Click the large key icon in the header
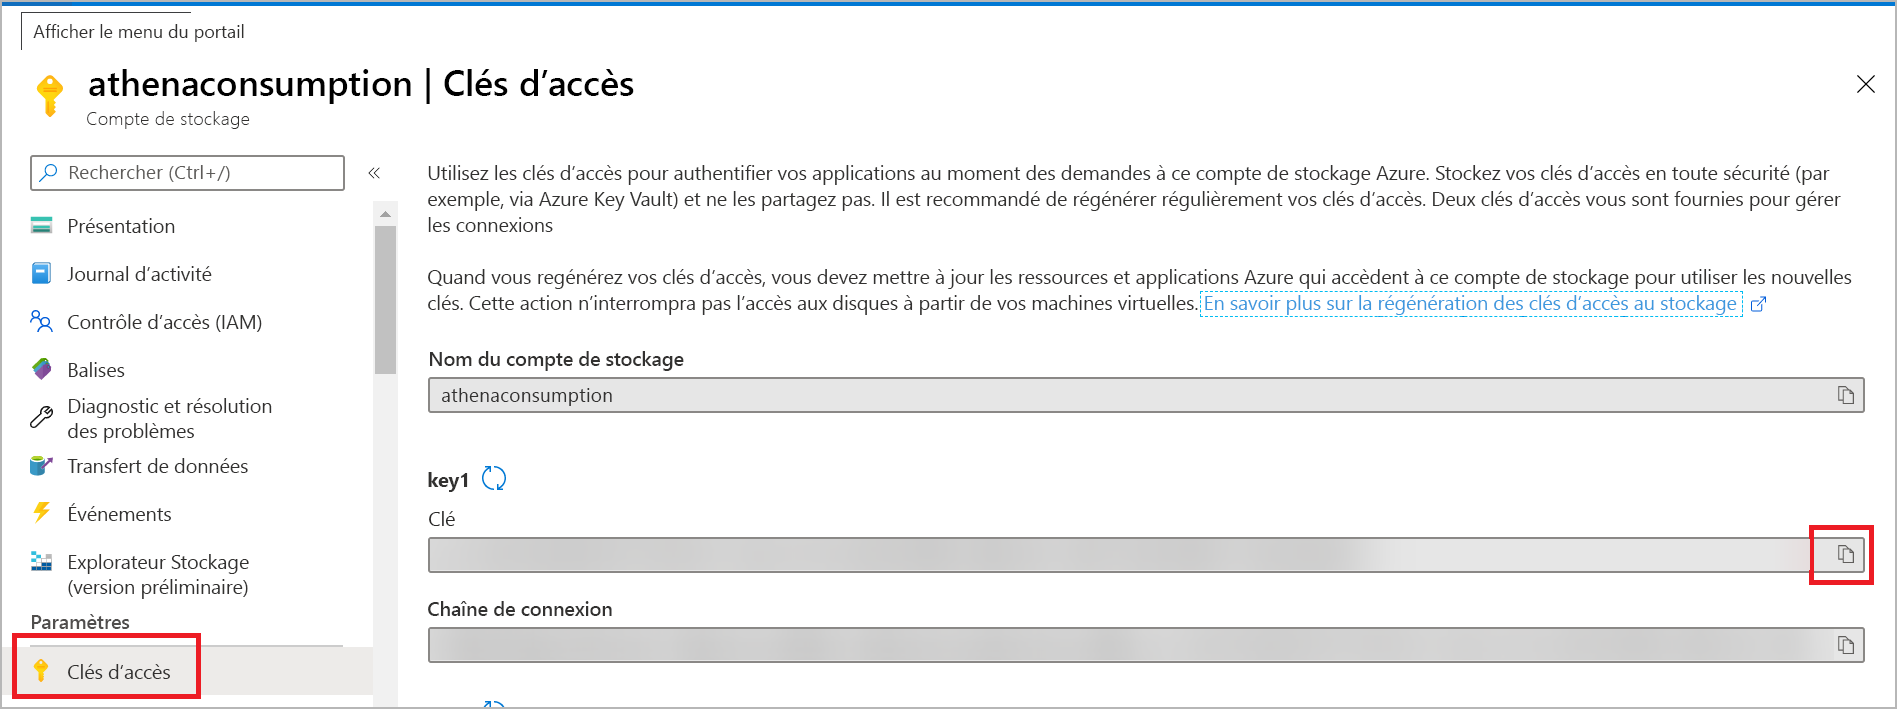The image size is (1897, 709). (x=49, y=95)
